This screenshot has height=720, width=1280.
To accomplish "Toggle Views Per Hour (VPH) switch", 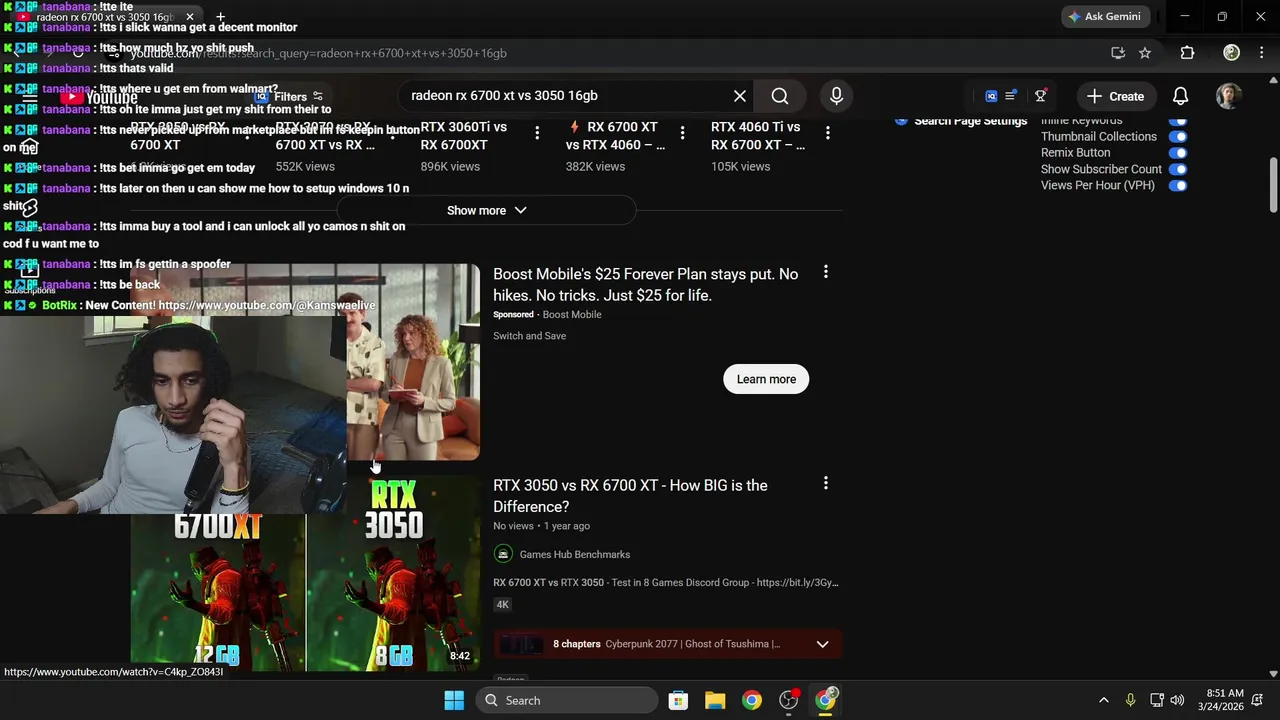I will click(x=1178, y=185).
